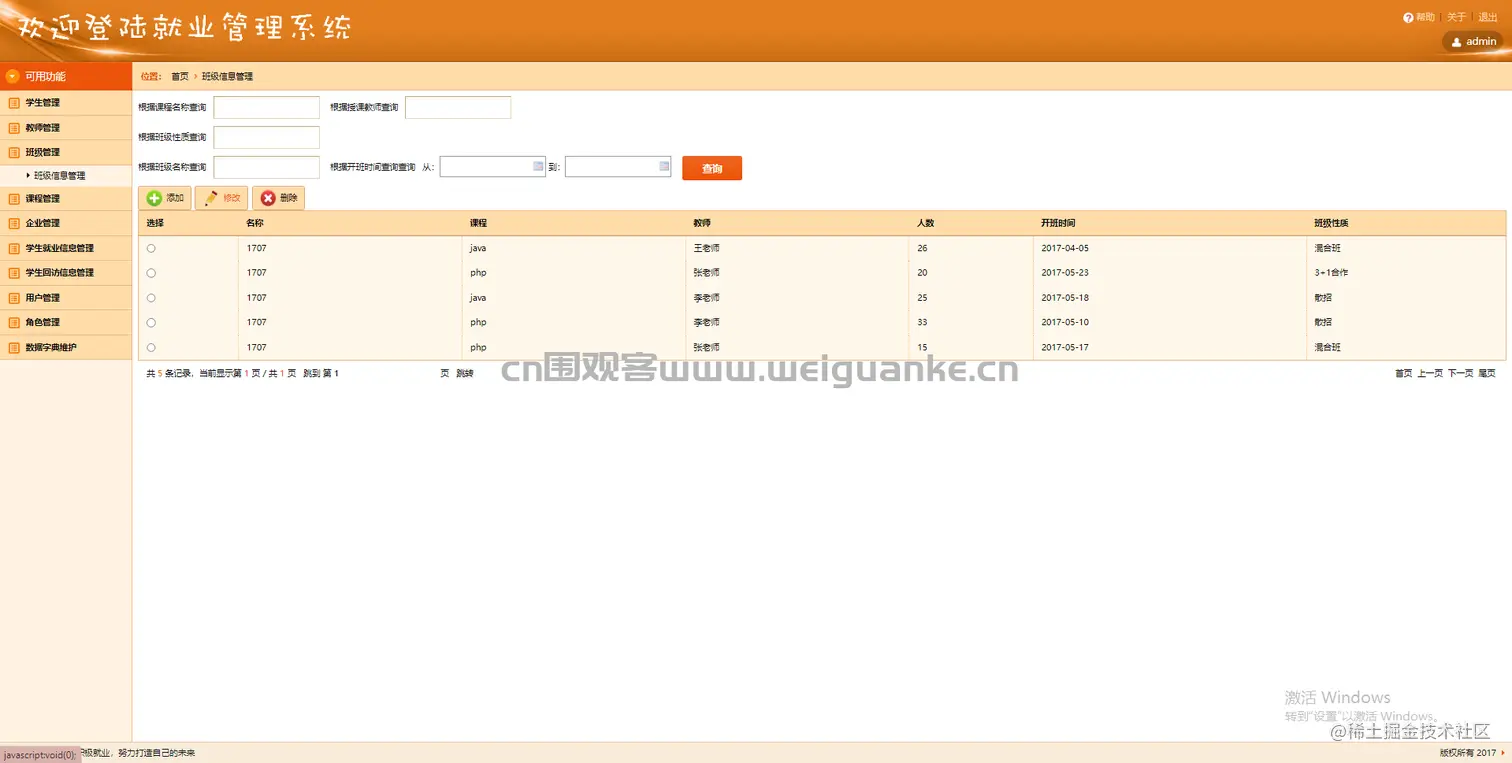This screenshot has height=763, width=1512.
Task: Select the radio for java 王老师 row
Action: 151,248
